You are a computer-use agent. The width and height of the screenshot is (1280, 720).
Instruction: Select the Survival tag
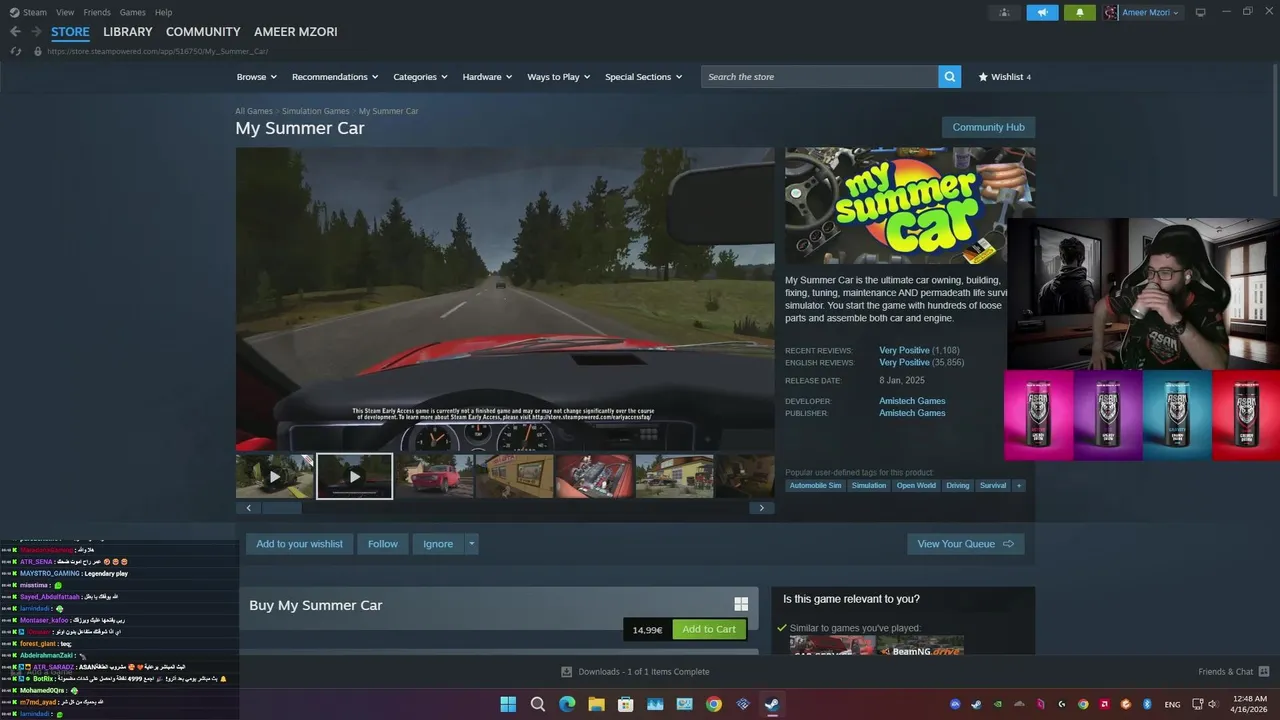pyautogui.click(x=993, y=485)
